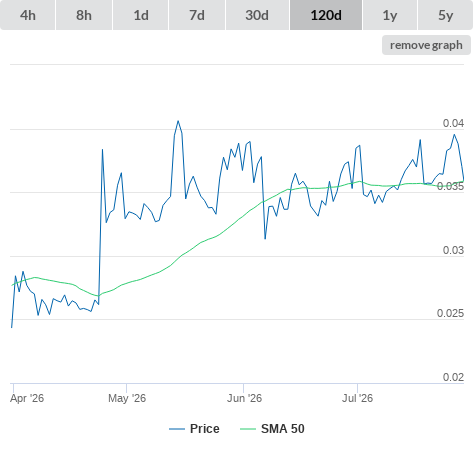Switch to the 8h time range
This screenshot has height=455, width=474.
click(x=84, y=15)
